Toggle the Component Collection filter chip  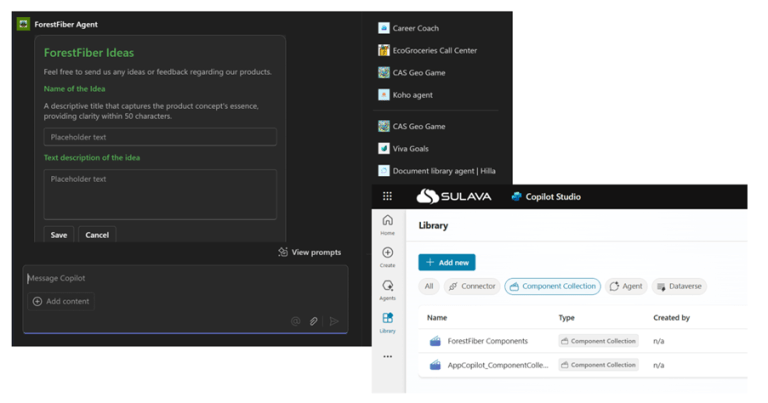(x=552, y=286)
